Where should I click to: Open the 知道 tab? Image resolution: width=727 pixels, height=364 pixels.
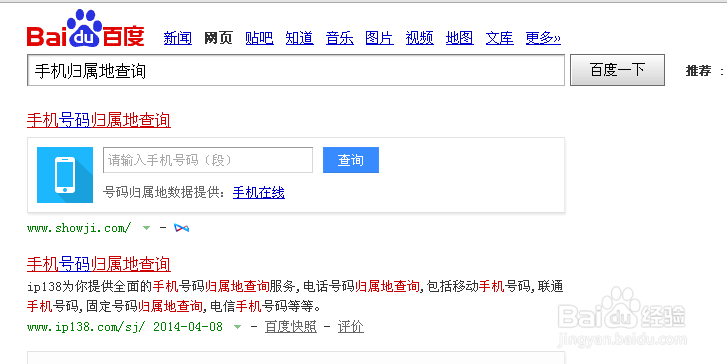pos(300,38)
